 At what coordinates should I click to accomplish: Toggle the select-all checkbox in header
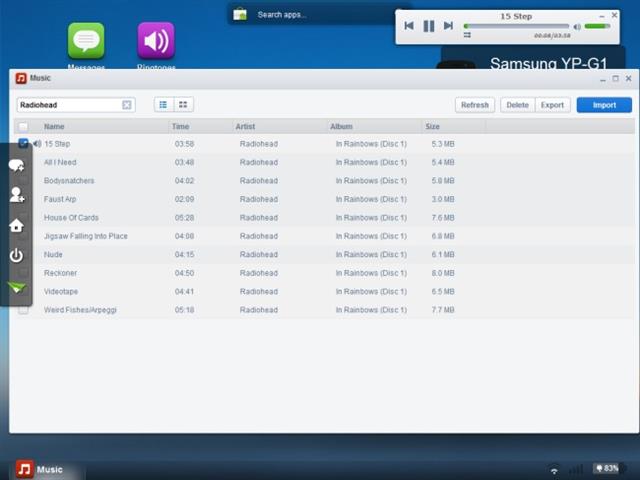click(x=24, y=127)
